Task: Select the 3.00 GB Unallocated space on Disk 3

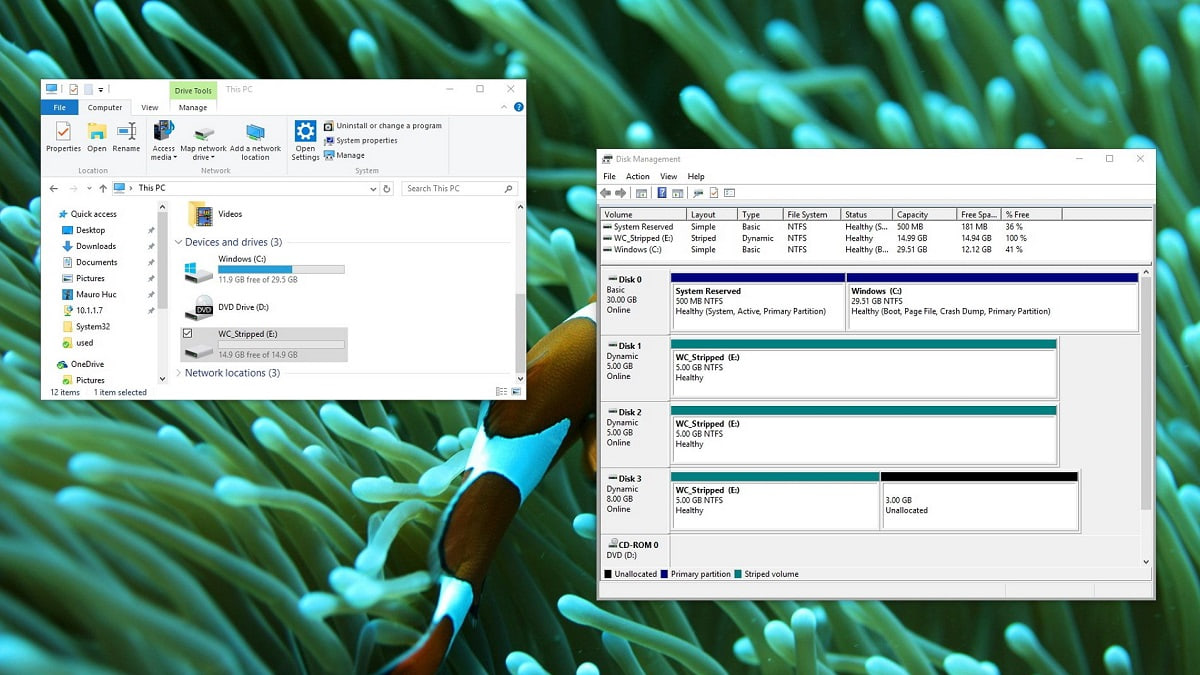Action: (x=979, y=500)
